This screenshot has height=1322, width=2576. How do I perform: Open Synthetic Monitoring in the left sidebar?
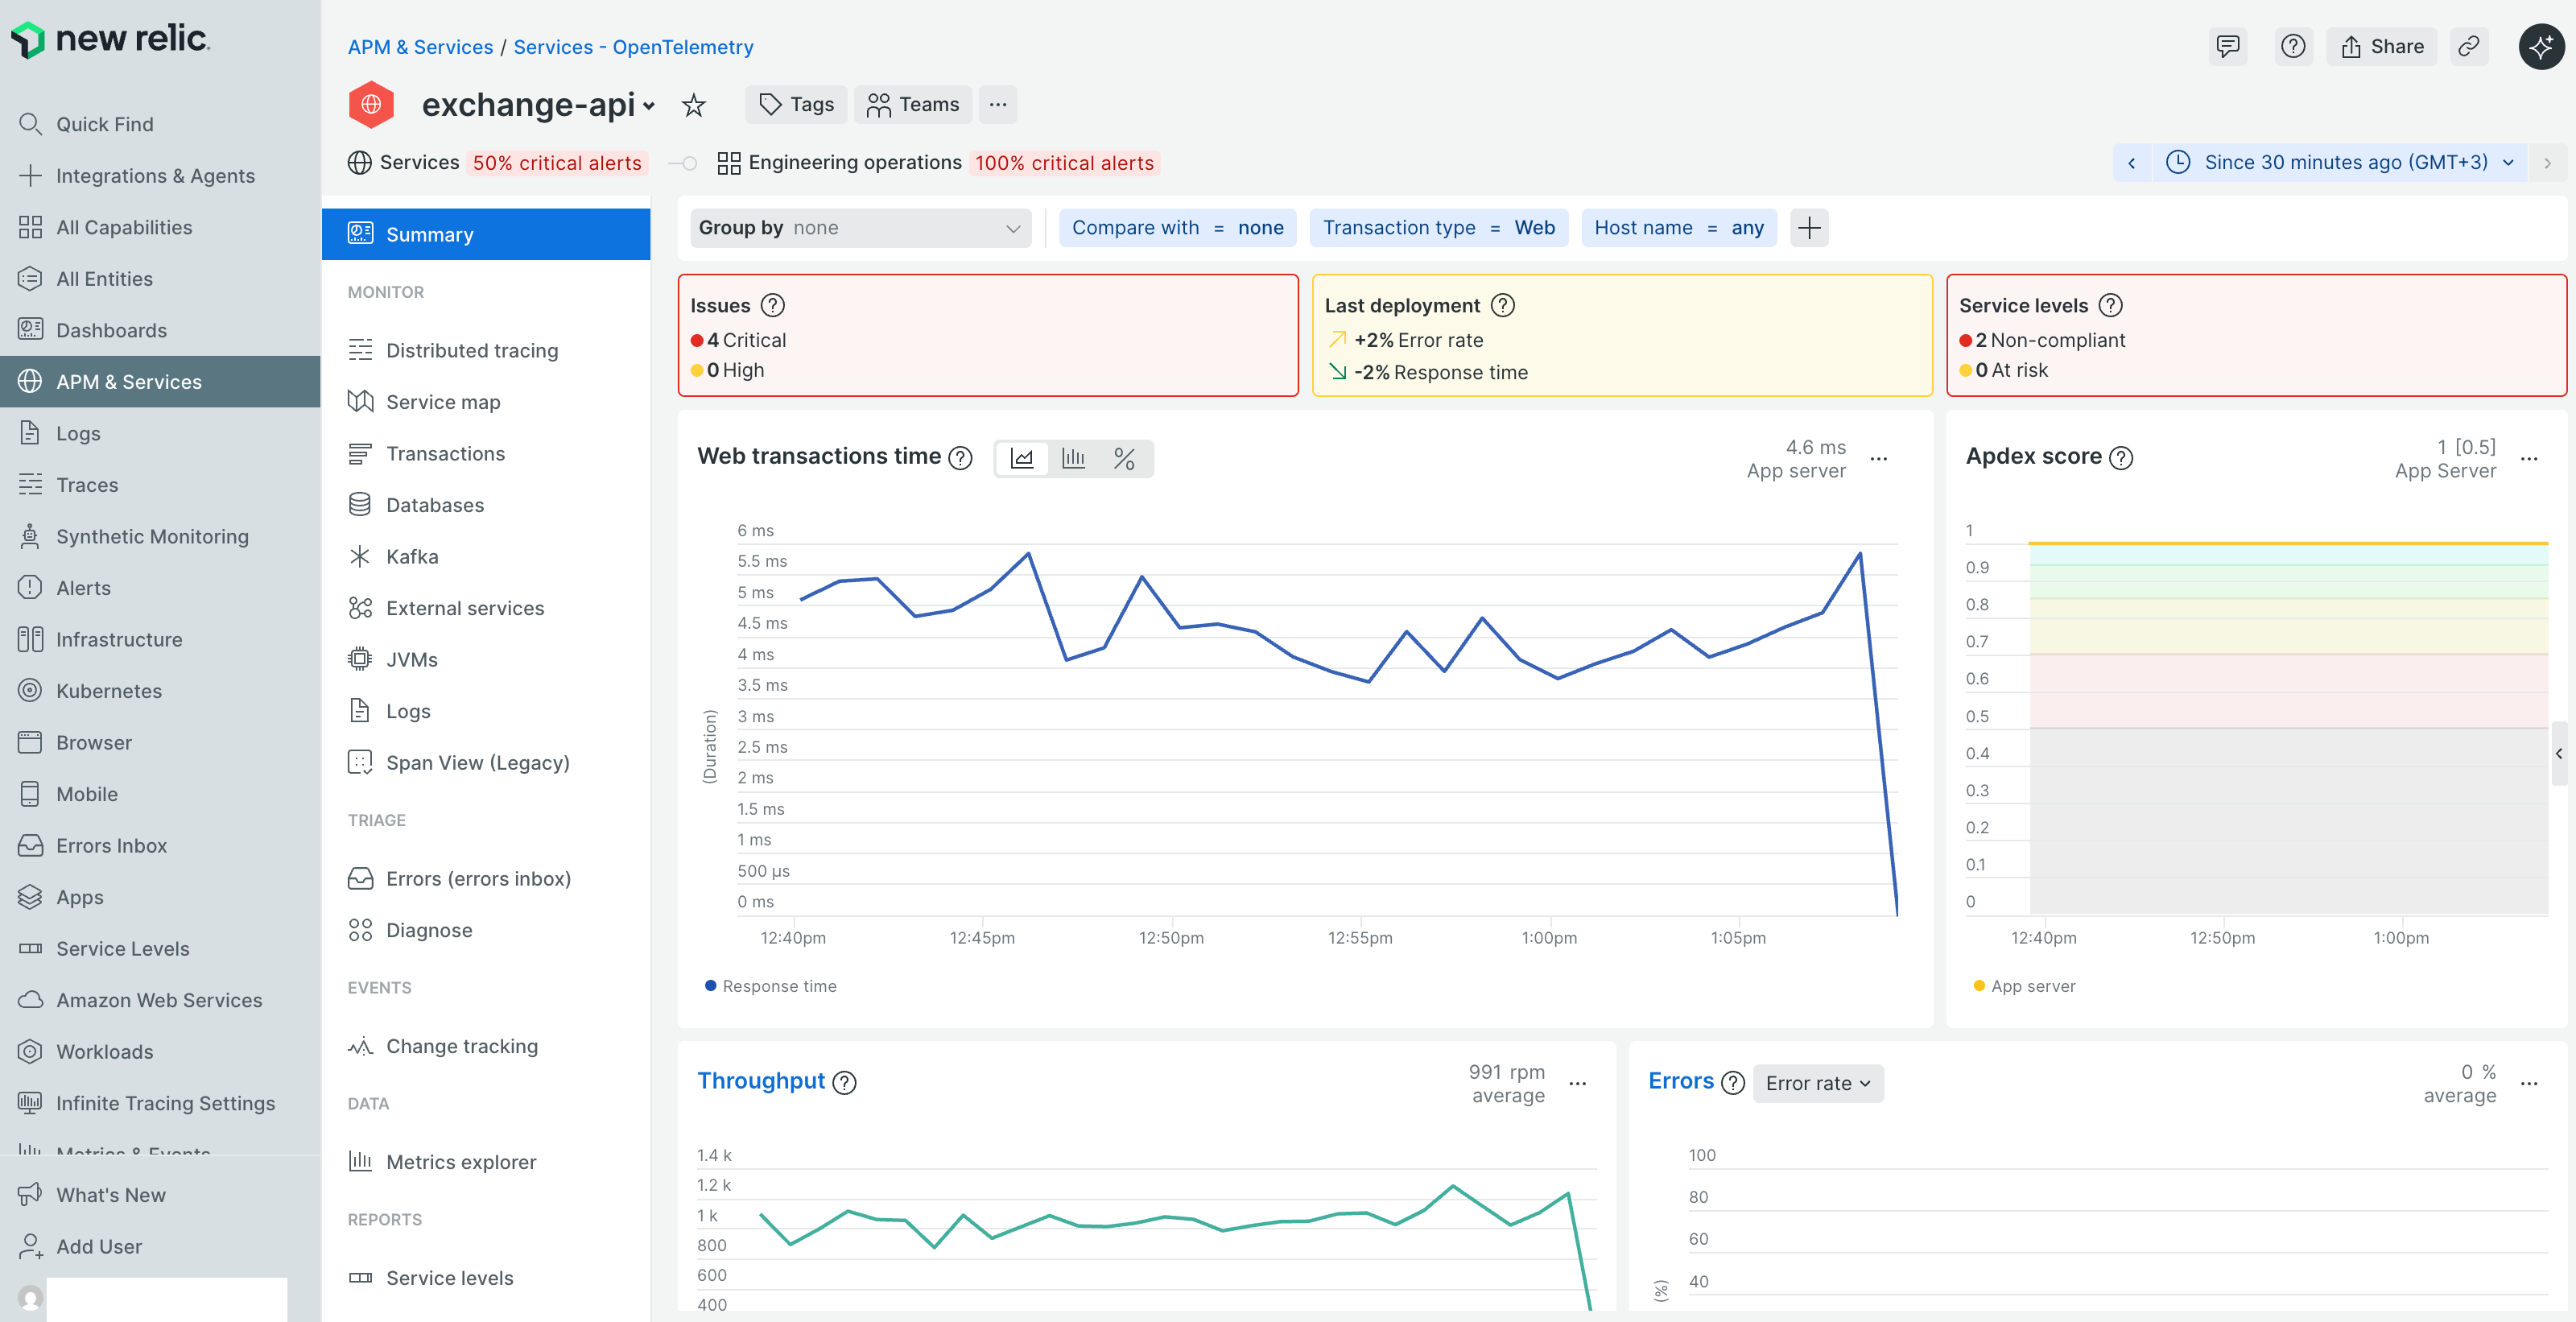click(160, 537)
